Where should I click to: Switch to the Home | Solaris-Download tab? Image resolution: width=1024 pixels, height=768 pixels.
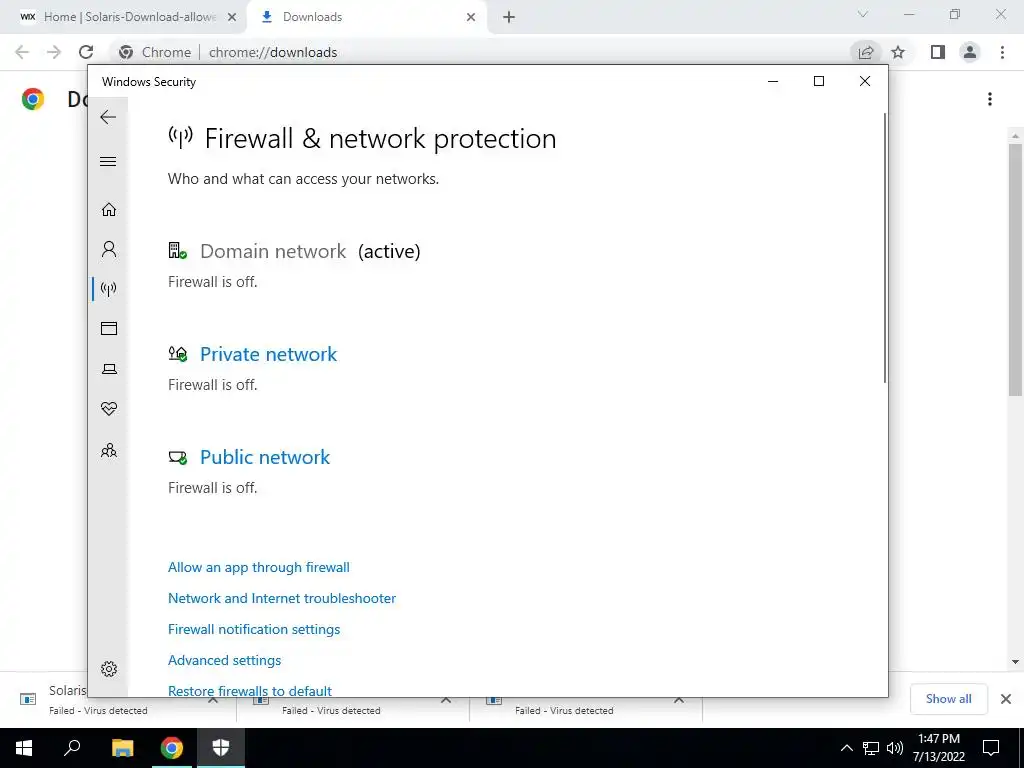click(x=130, y=17)
